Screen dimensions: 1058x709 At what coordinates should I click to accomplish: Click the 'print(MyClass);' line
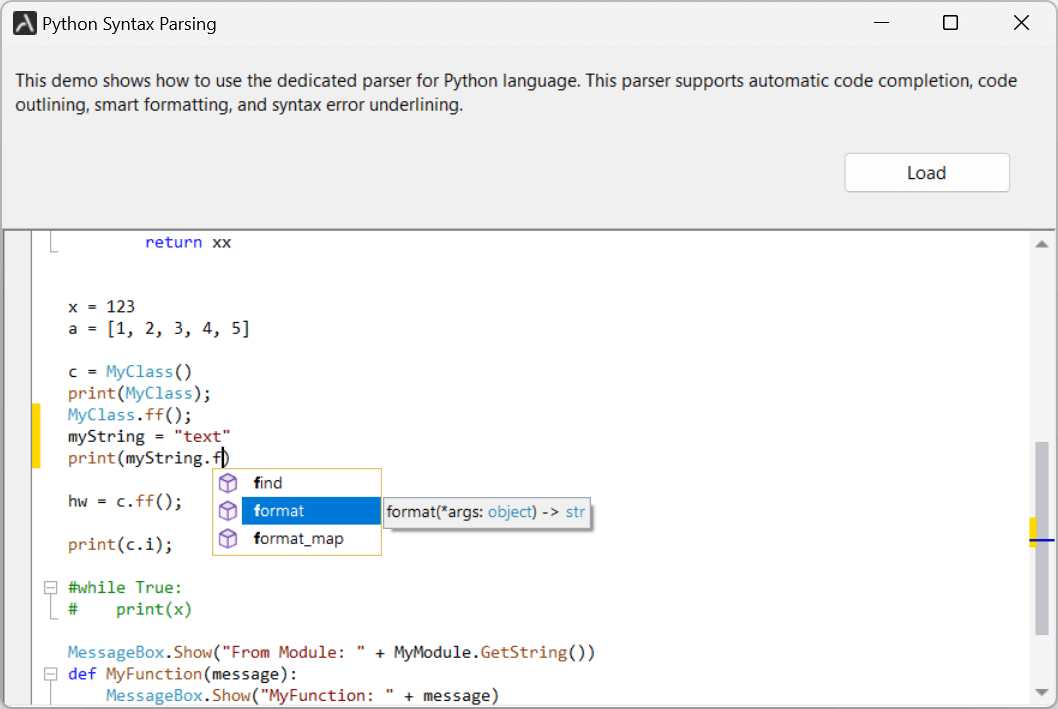[139, 393]
